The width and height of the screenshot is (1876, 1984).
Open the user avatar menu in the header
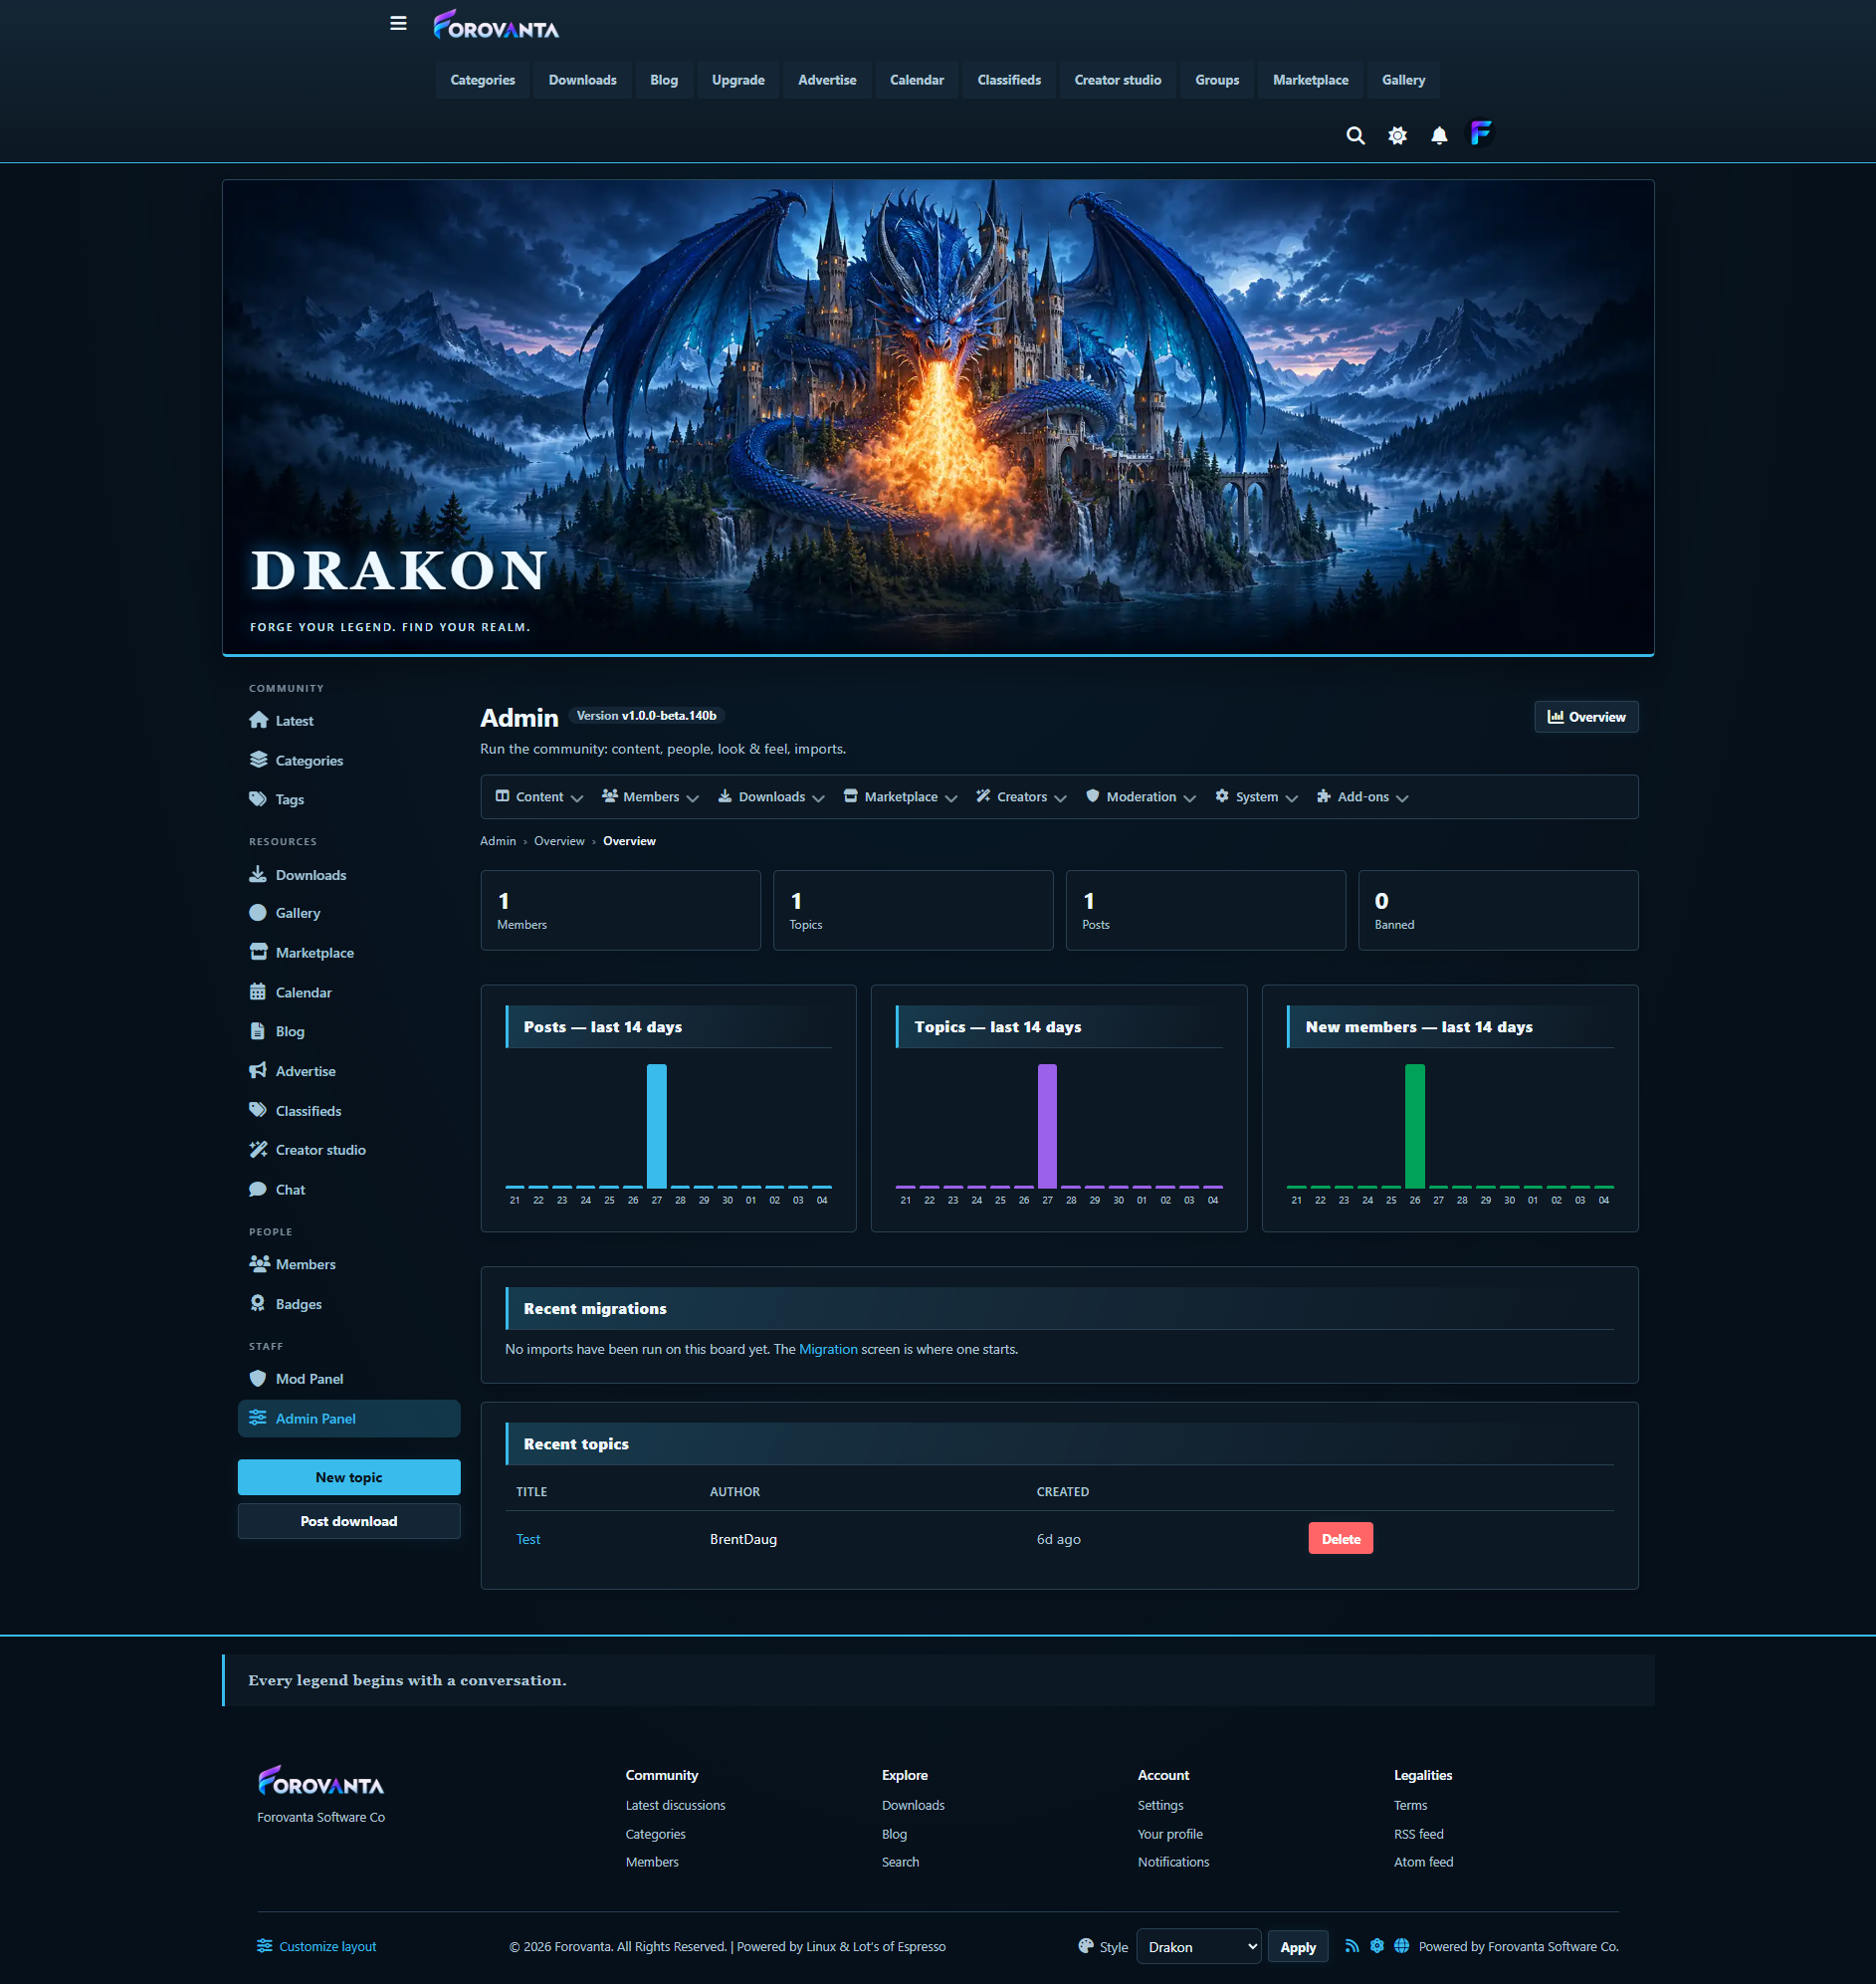pos(1481,133)
